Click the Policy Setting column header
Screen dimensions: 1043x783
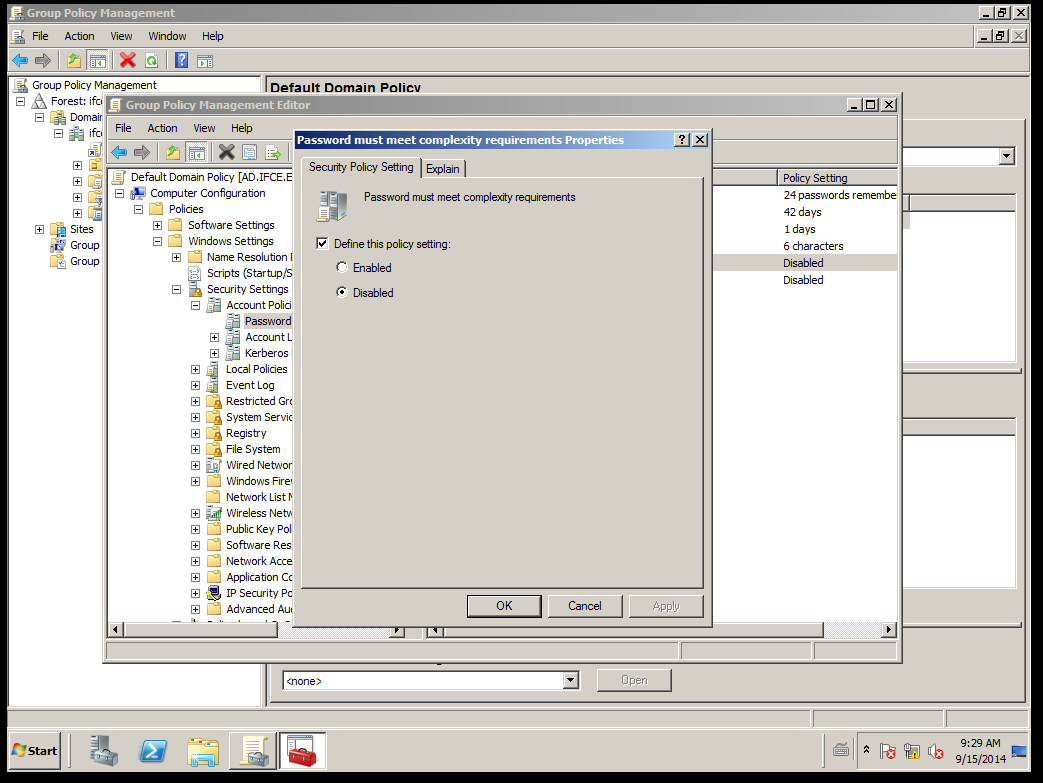(x=837, y=178)
